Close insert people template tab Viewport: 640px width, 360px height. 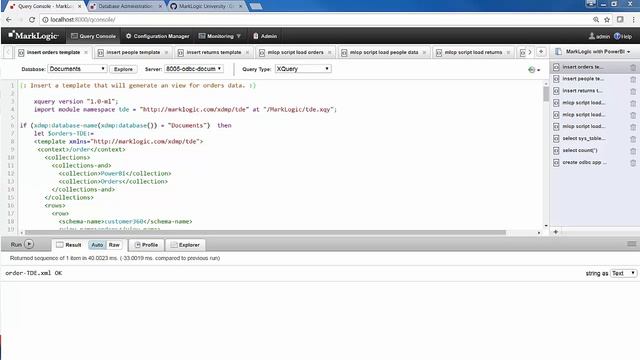click(x=166, y=53)
